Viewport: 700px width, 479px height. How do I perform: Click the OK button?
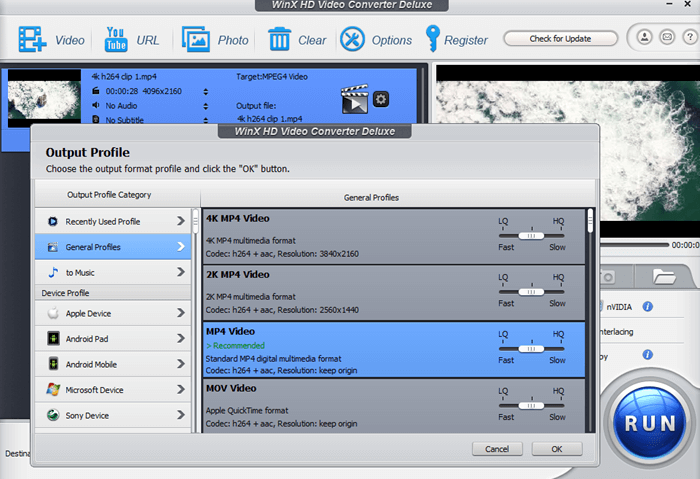pos(556,449)
